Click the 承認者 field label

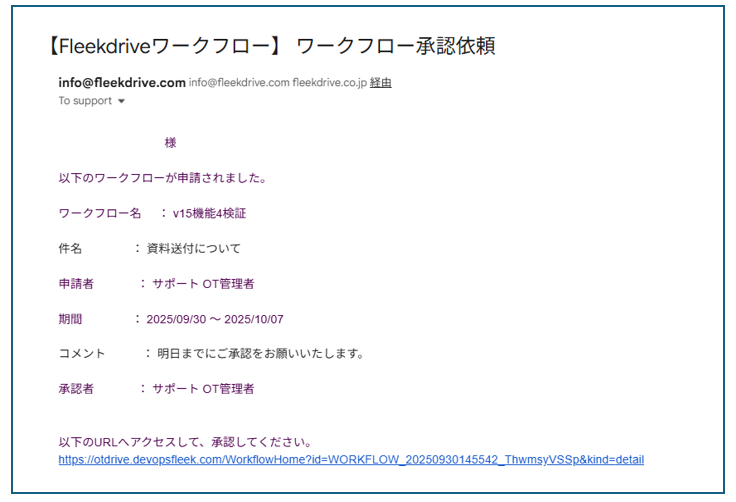(x=76, y=389)
